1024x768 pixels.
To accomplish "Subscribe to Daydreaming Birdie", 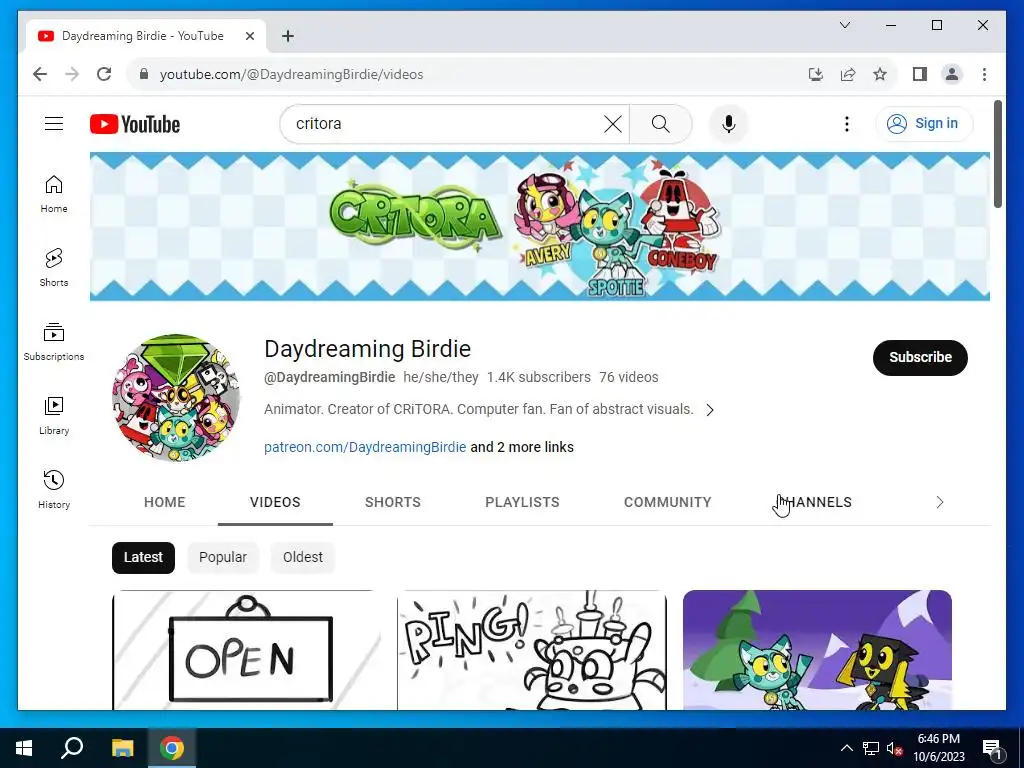I will pos(920,357).
